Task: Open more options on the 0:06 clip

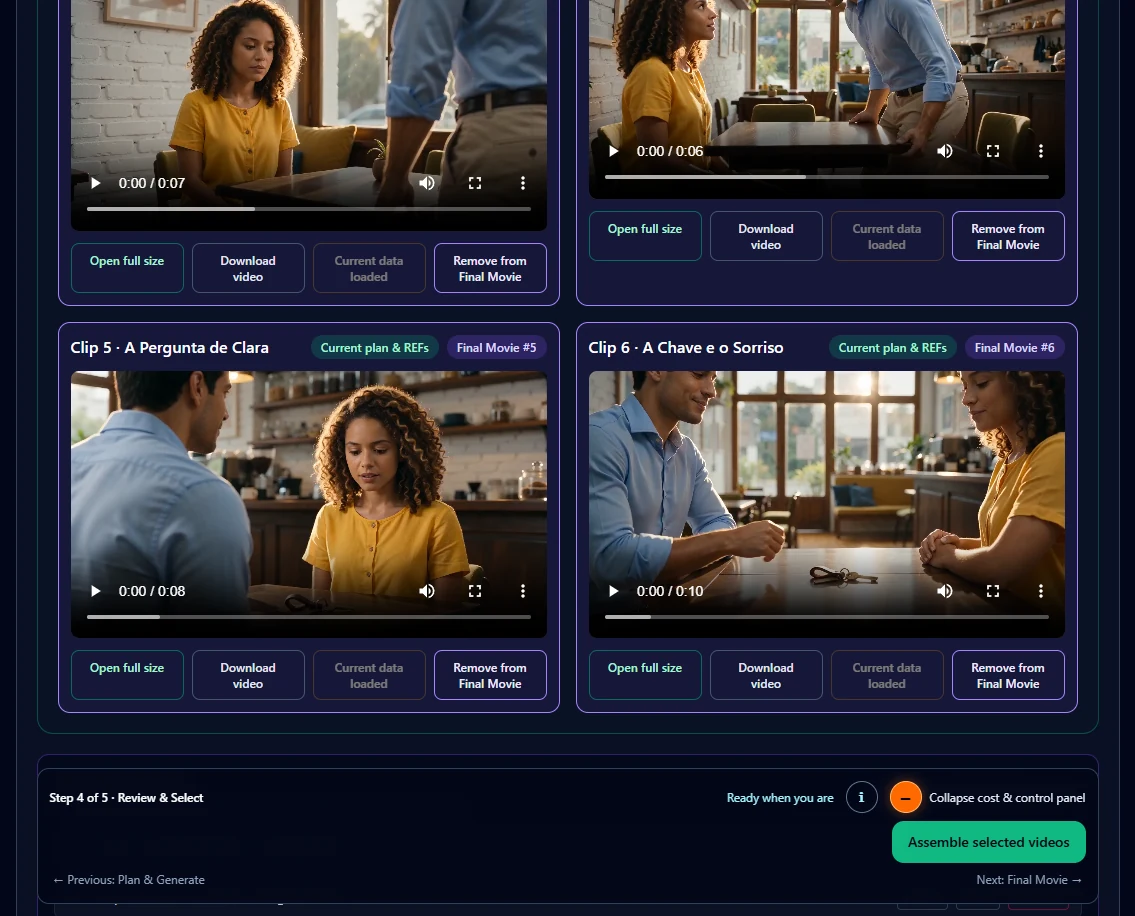Action: coord(1041,151)
